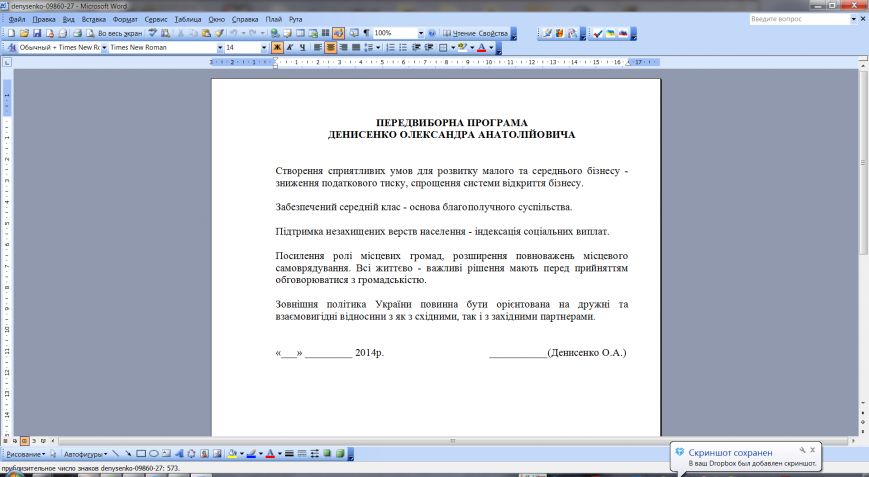Open the style dropdown 'Обычный + Times New Ro'
Viewport: 869px width, 477px height.
point(104,48)
